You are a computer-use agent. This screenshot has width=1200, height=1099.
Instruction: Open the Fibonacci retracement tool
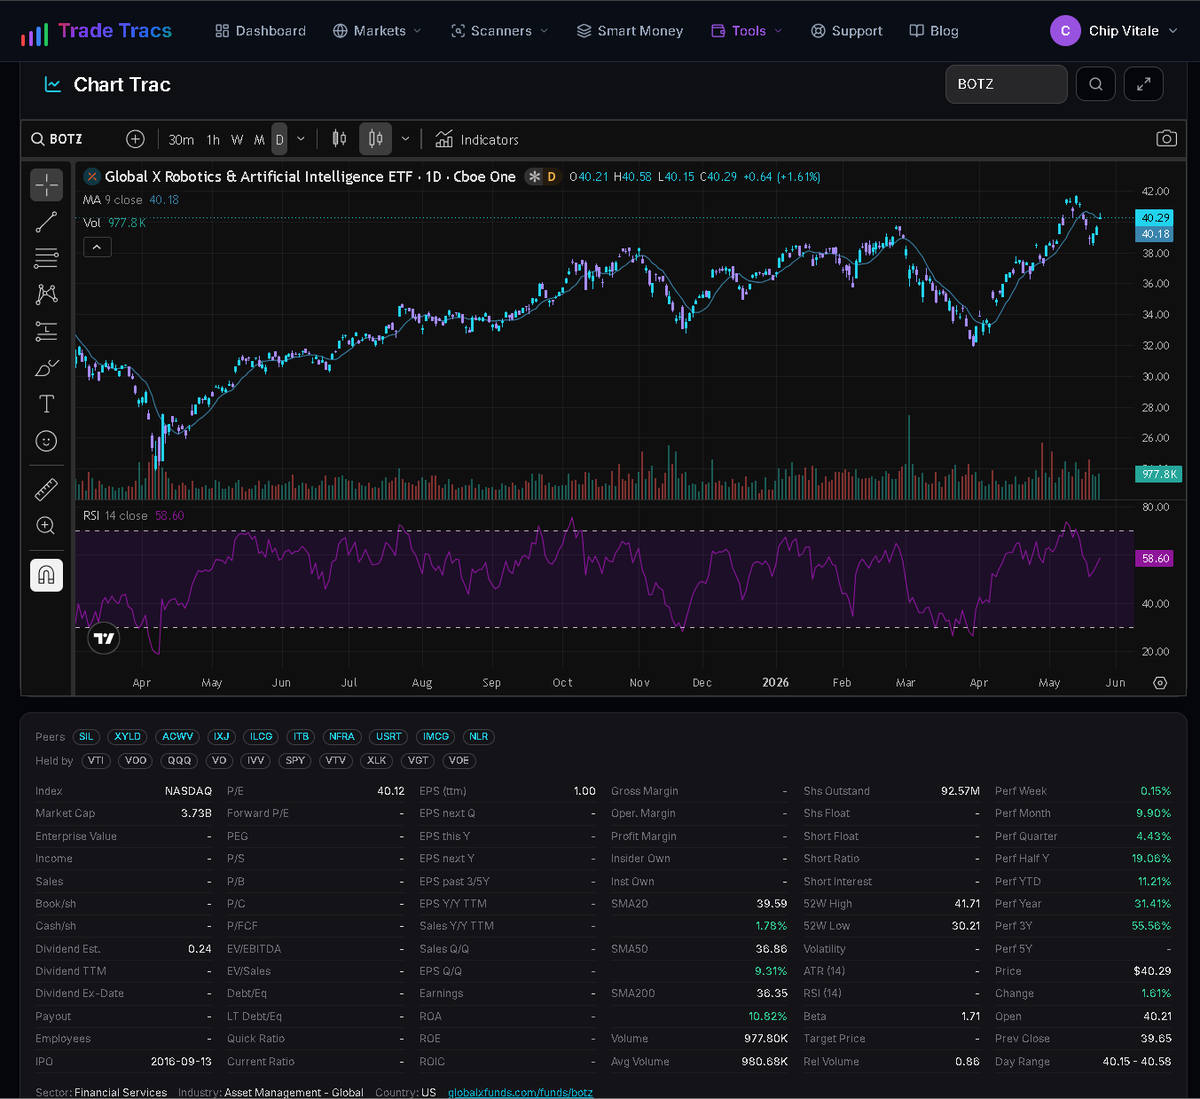(46, 258)
